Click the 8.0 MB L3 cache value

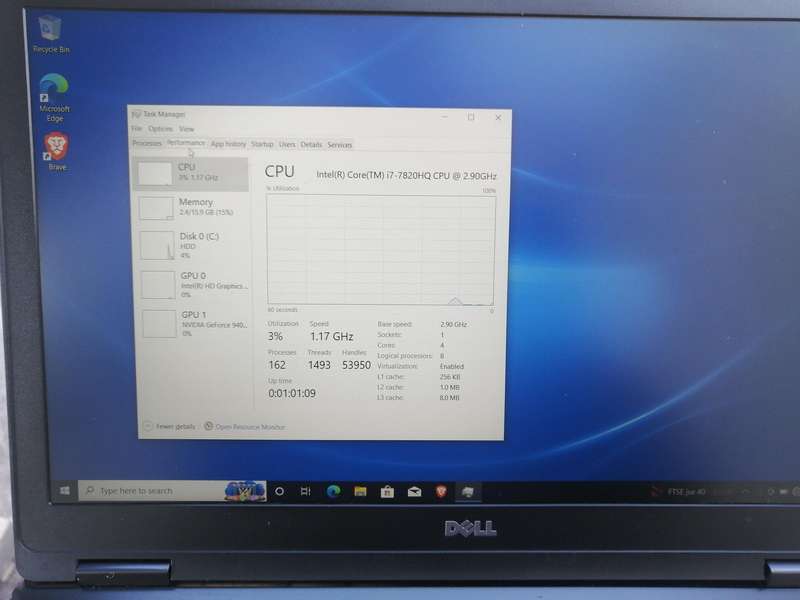tap(449, 397)
